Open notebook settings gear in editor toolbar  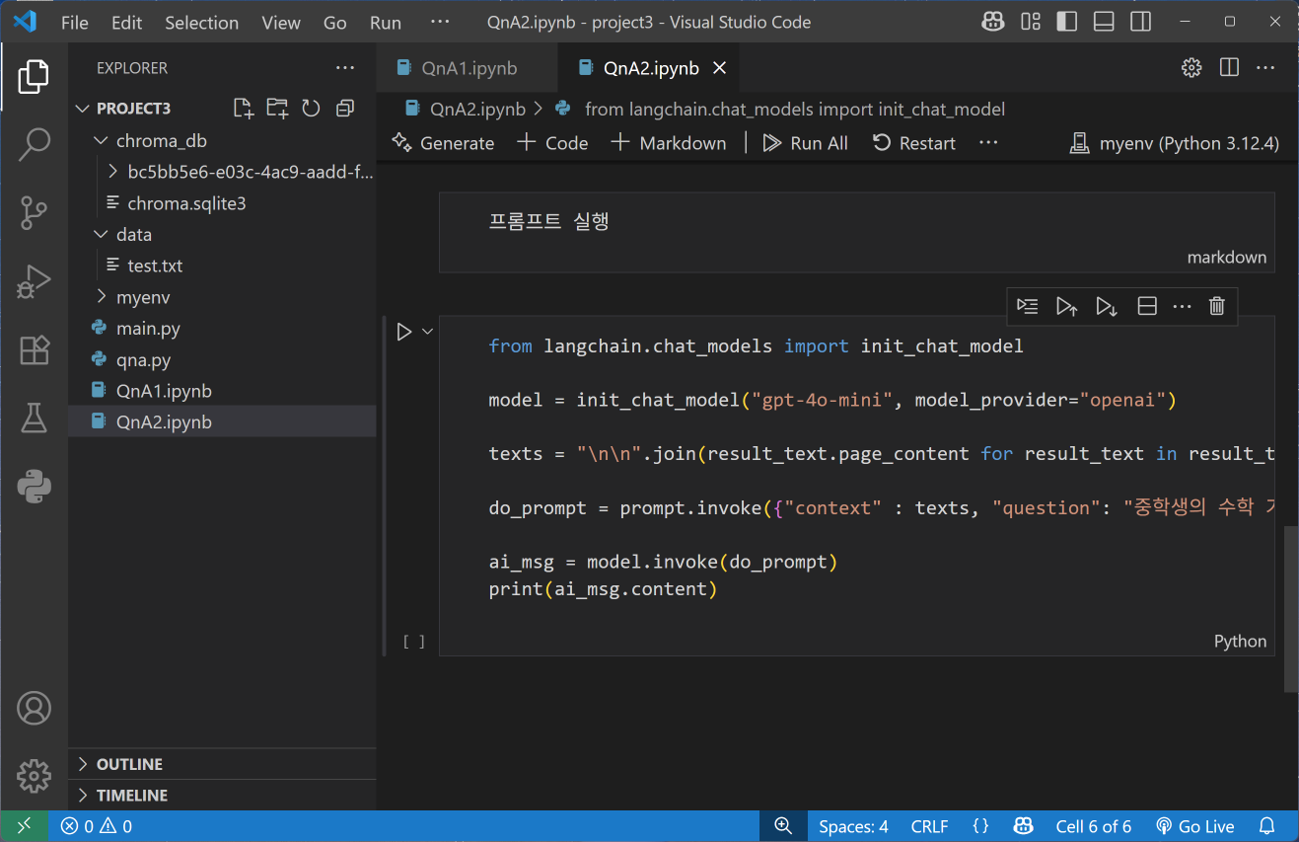point(1191,68)
